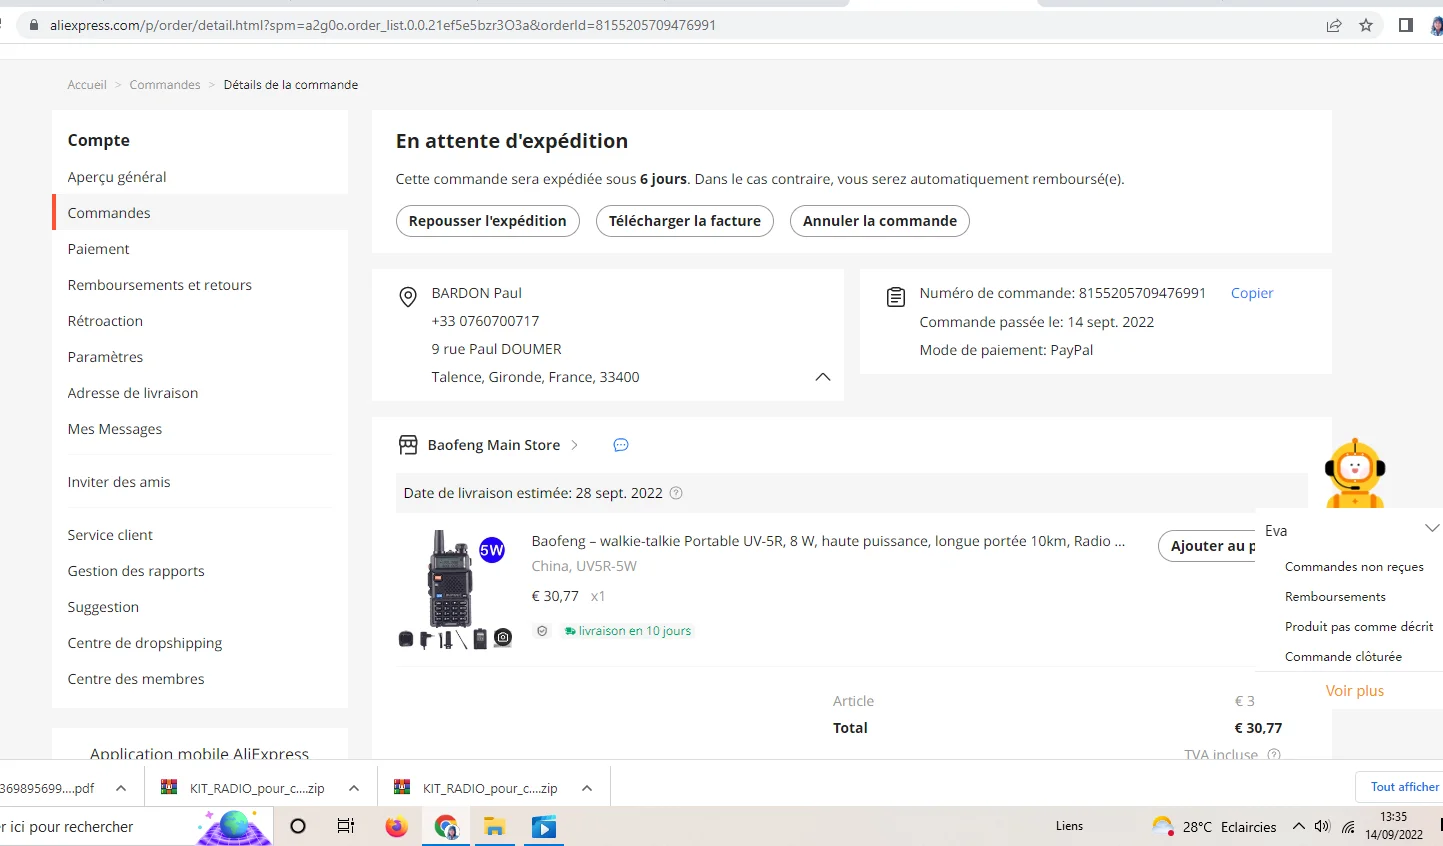The height and width of the screenshot is (846, 1443).
Task: Open Cortana circle icon on taskbar
Action: pos(298,826)
